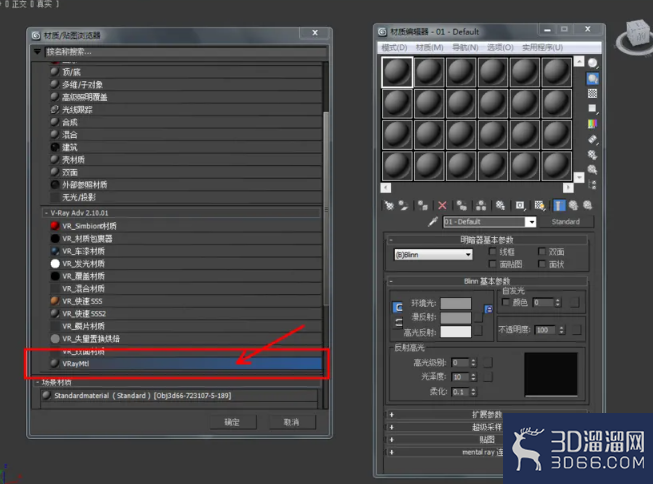This screenshot has height=484, width=653.
Task: Click the 漫反射 color swatch
Action: 456,318
